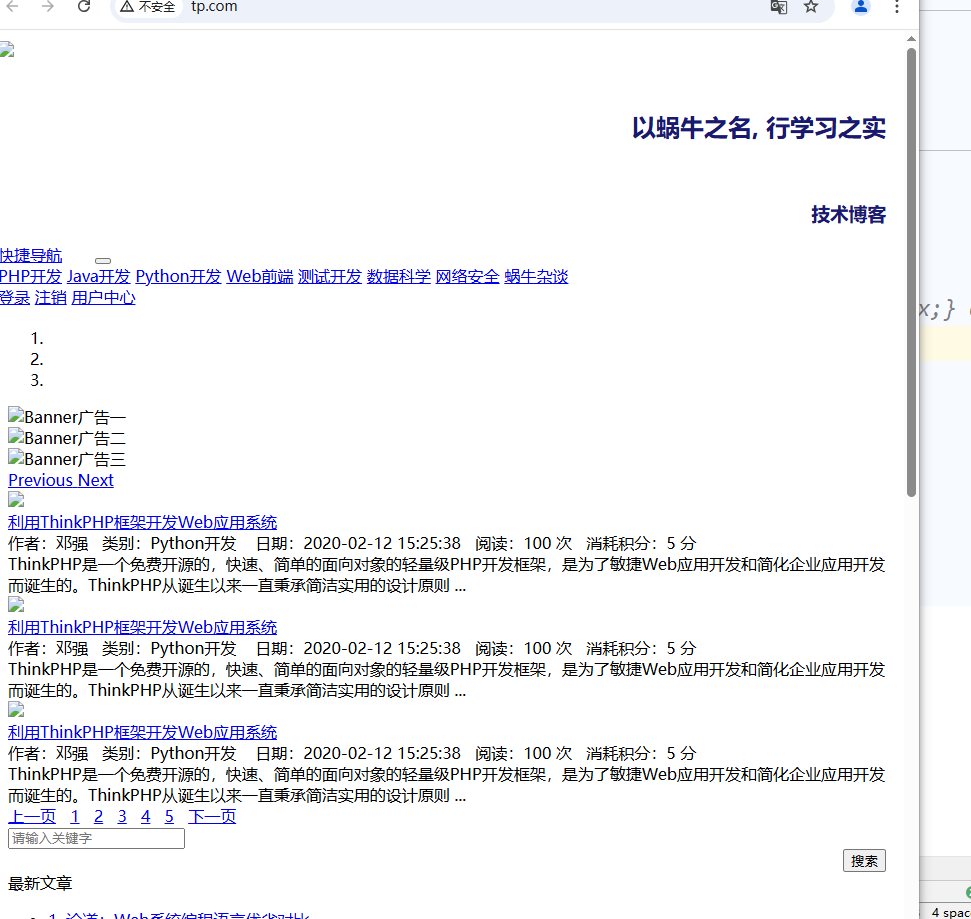Go to pagination page 3
The image size is (971, 919).
click(122, 817)
